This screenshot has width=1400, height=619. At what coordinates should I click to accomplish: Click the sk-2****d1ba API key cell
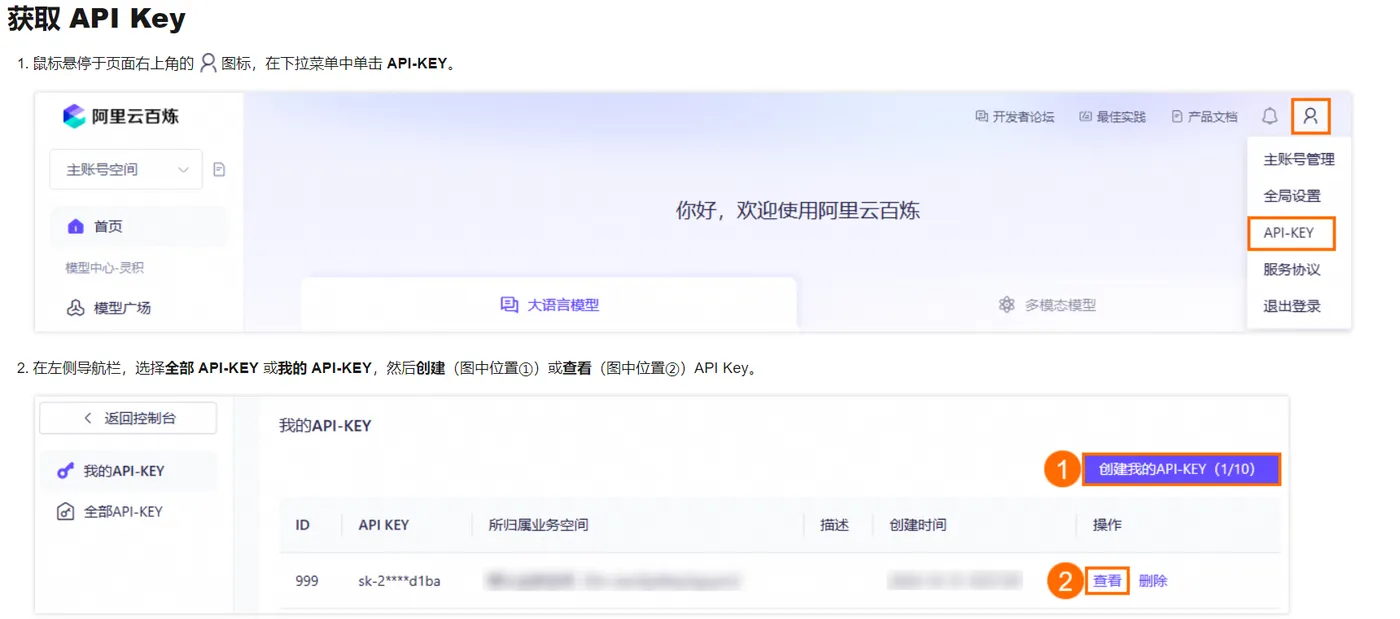[x=399, y=581]
